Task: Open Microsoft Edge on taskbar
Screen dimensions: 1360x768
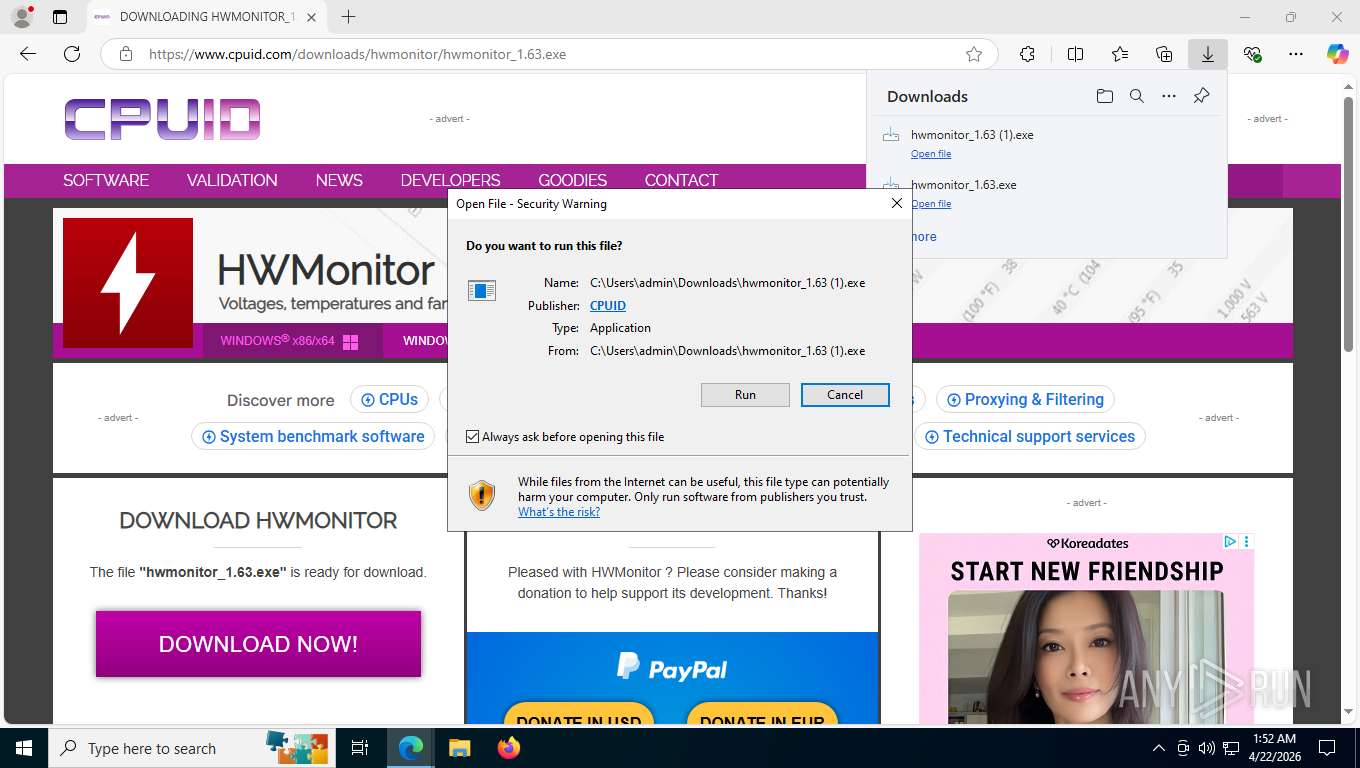Action: coord(411,748)
